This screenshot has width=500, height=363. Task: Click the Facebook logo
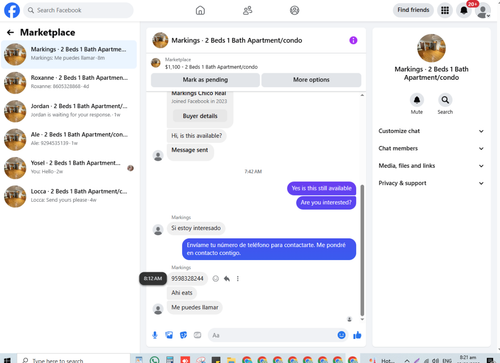click(x=12, y=10)
